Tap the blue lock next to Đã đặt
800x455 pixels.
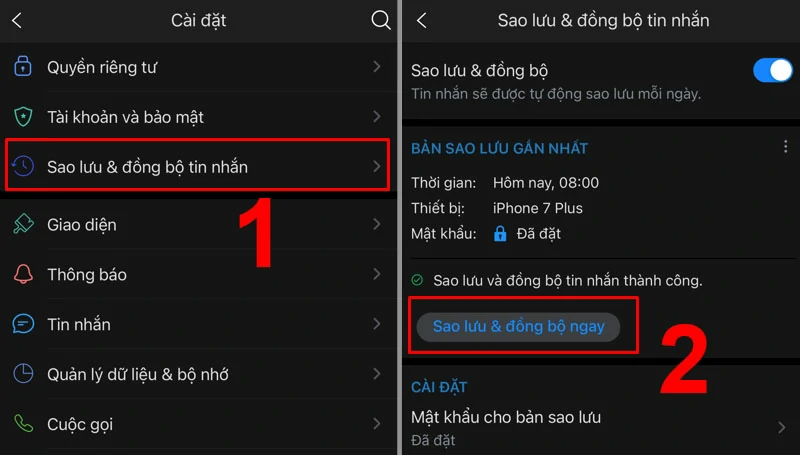(500, 234)
